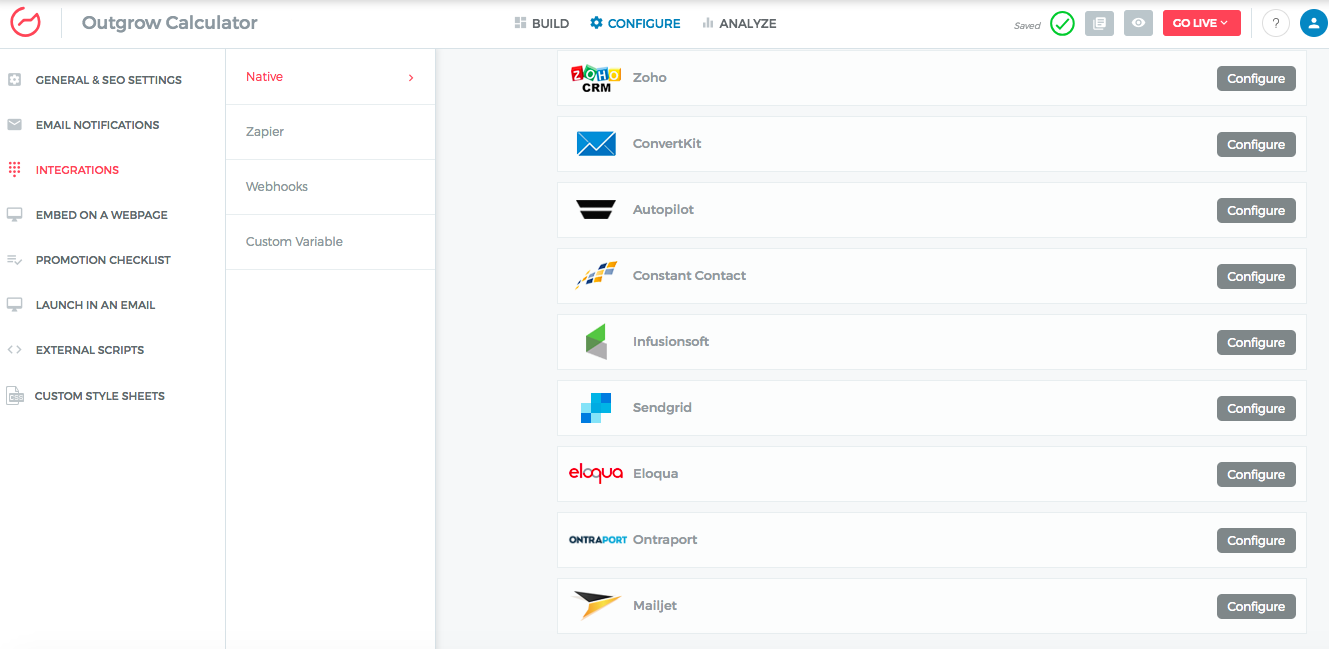The image size is (1329, 649).
Task: Configure the Autopilot integration
Action: 1256,210
